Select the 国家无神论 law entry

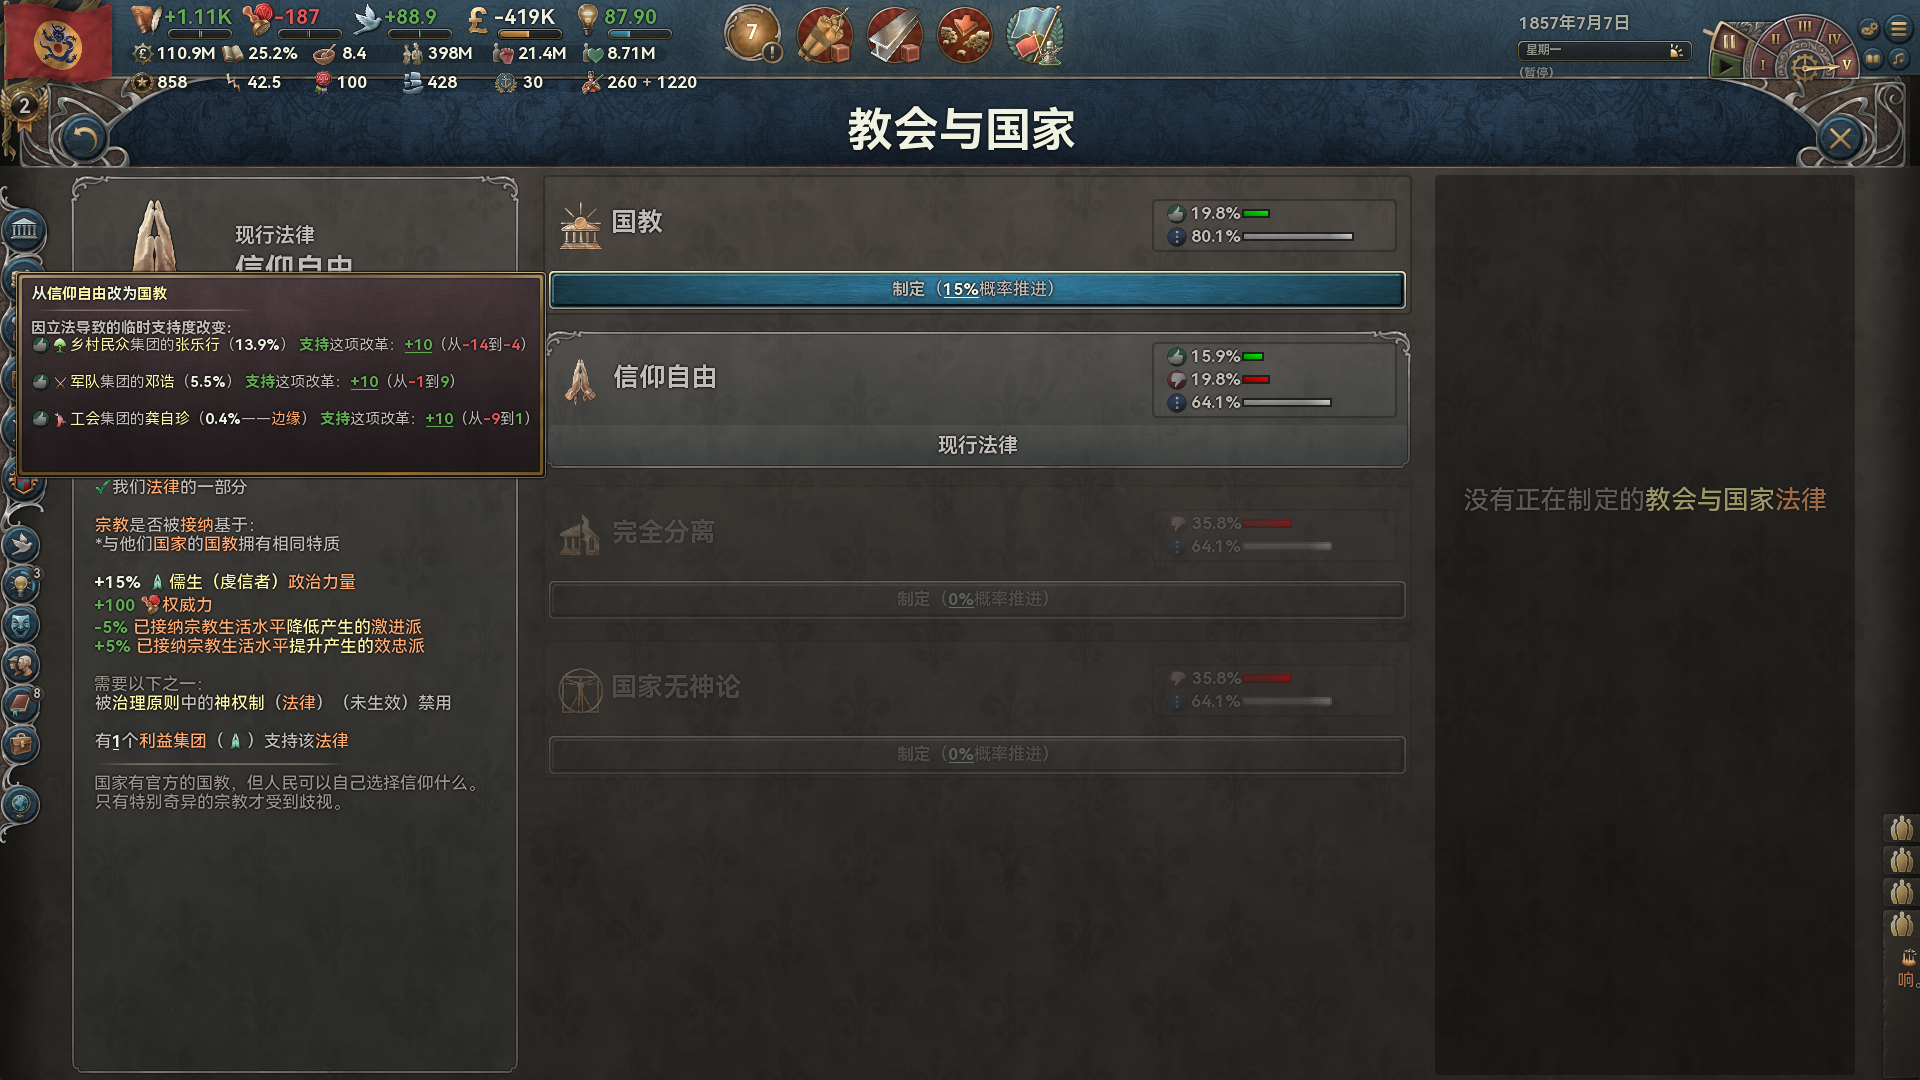[976, 688]
